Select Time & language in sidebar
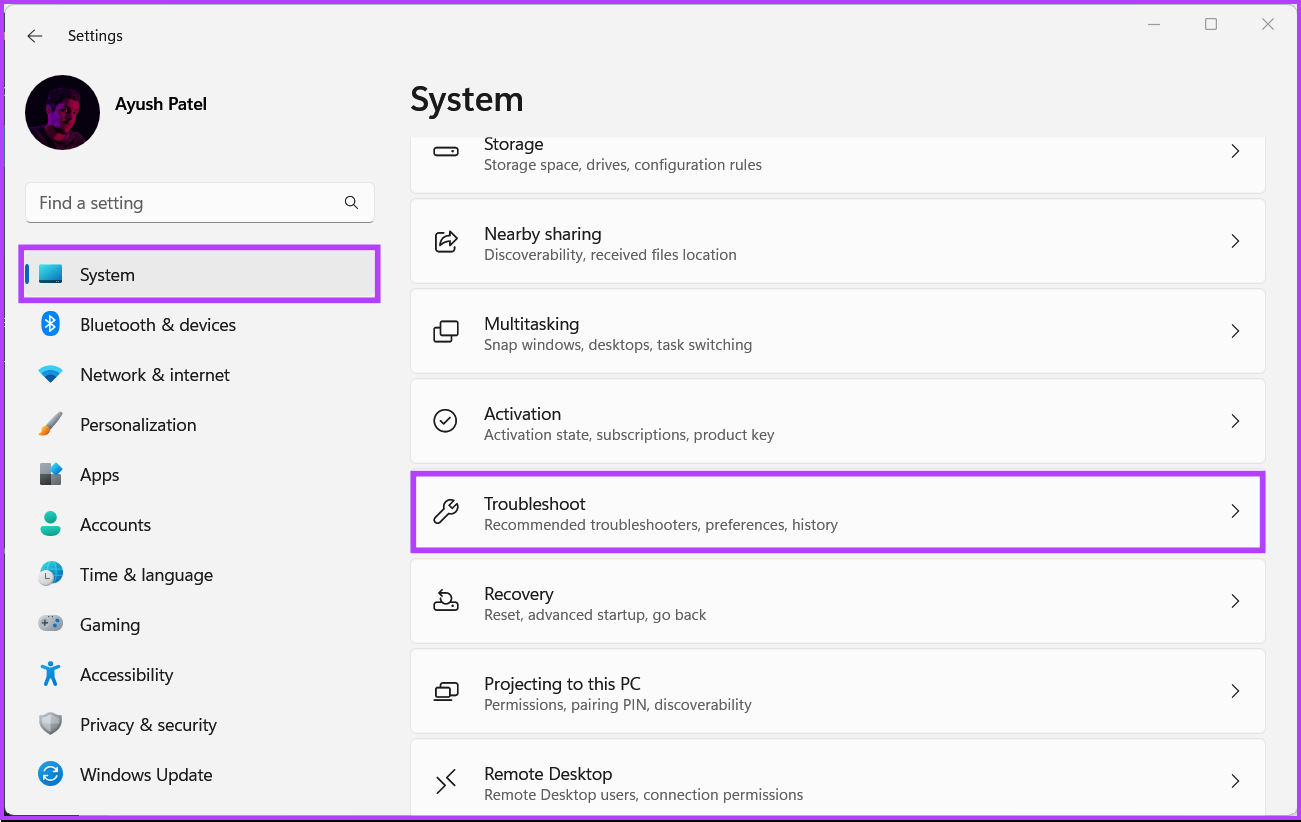The width and height of the screenshot is (1301, 822). click(146, 574)
